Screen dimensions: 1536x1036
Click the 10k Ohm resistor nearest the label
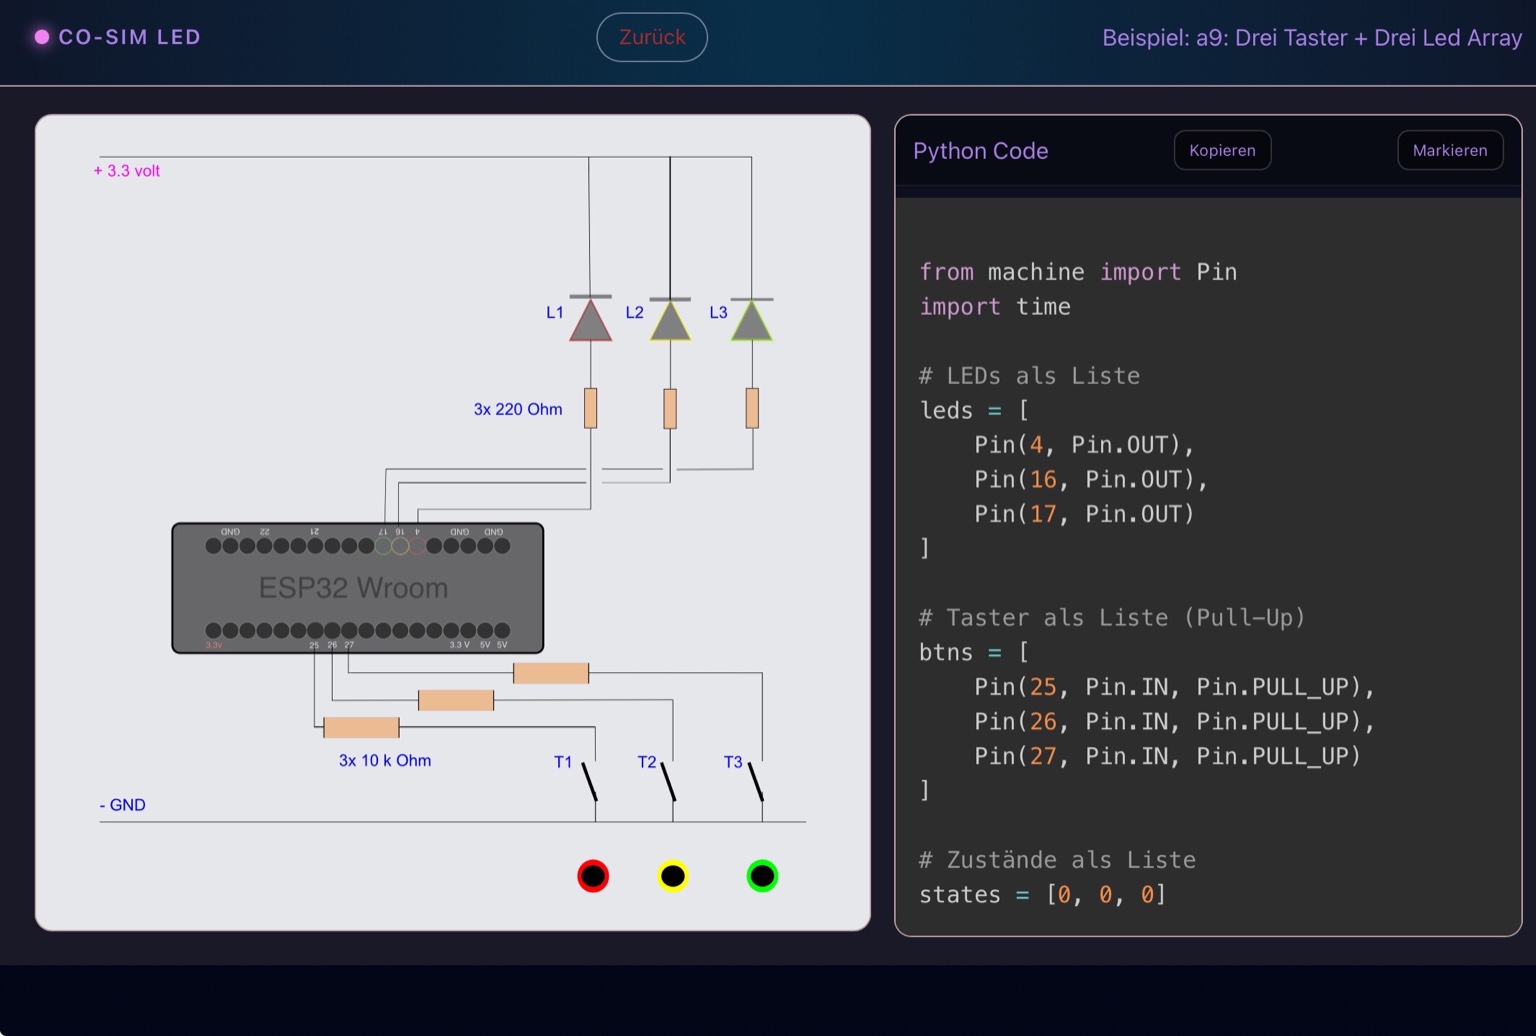(x=361, y=727)
